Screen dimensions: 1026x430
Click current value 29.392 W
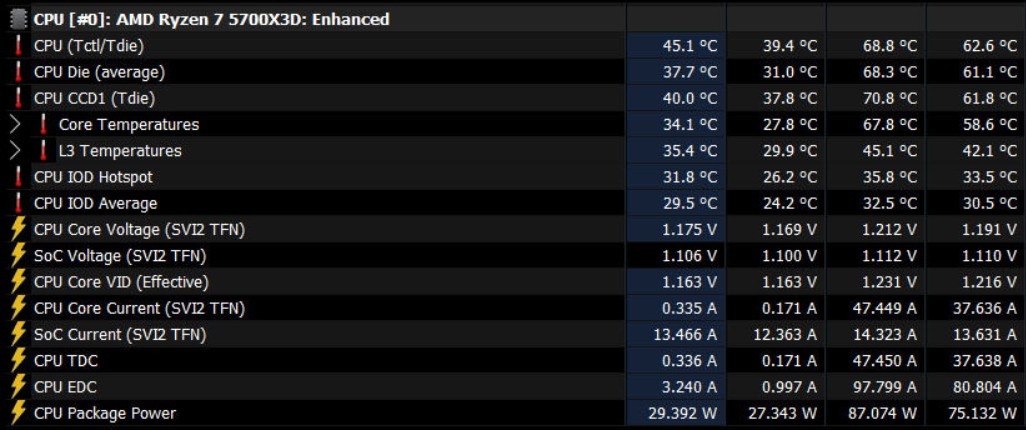pos(682,413)
